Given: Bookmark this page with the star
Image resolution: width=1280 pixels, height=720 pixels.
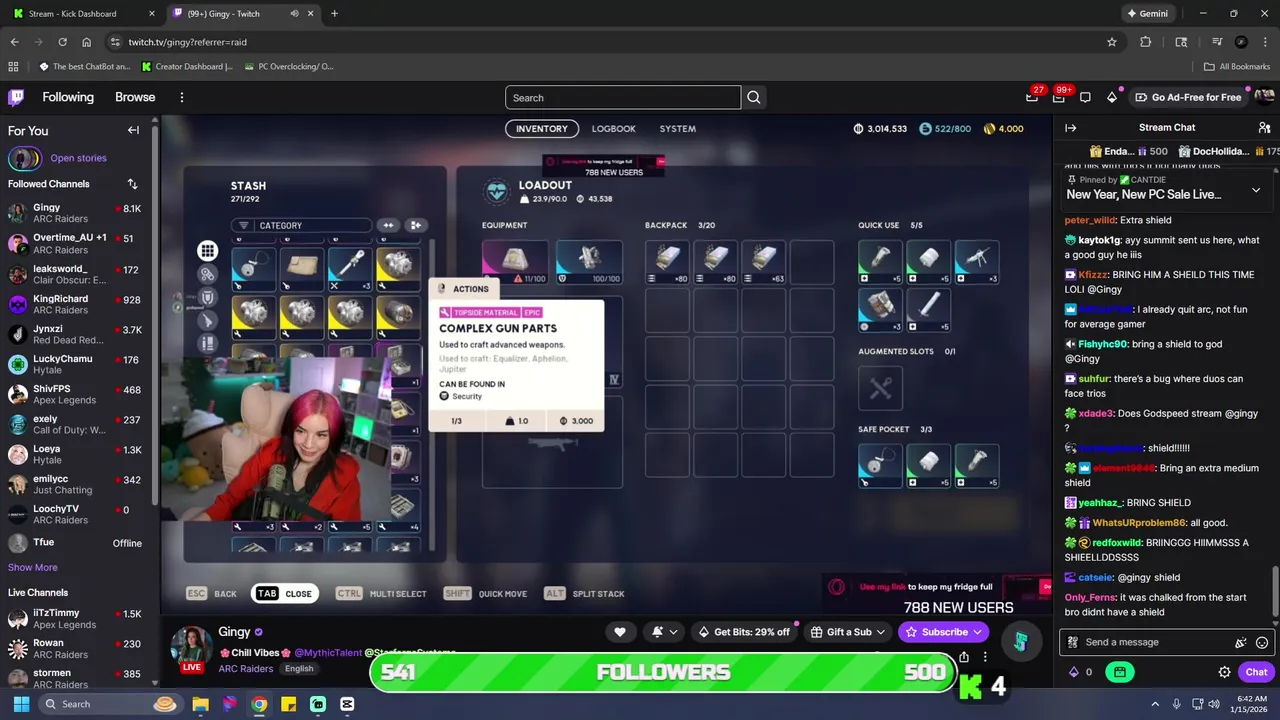Looking at the screenshot, I should (1111, 42).
